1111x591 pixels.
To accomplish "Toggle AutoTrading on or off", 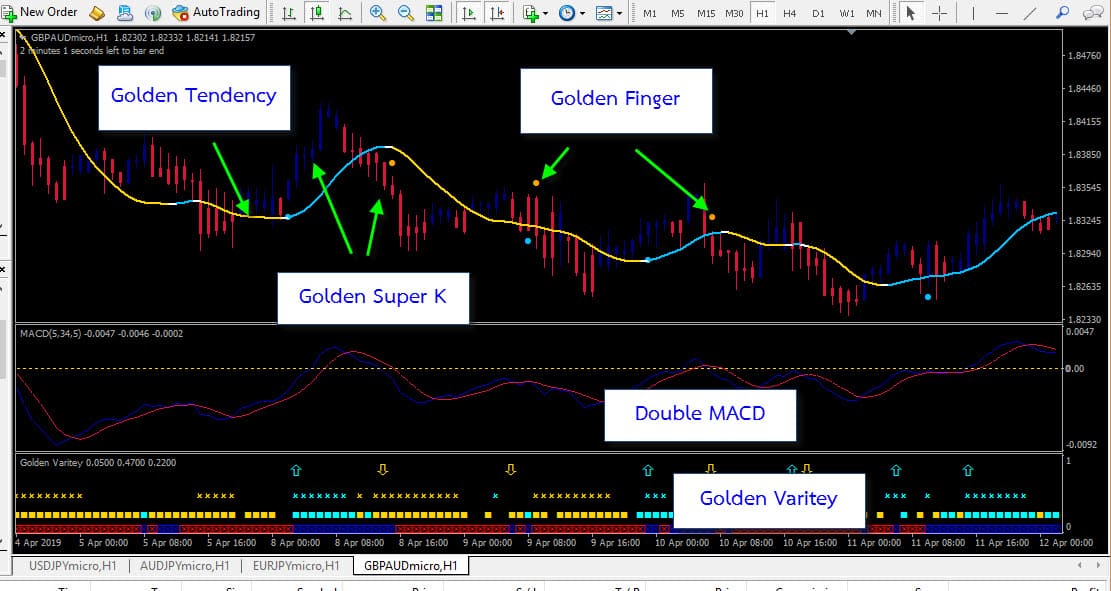I will pos(216,12).
